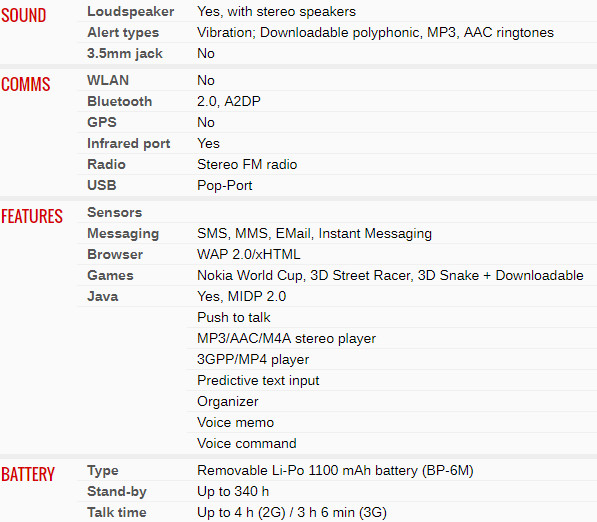
Task: Click the Talk time label
Action: point(117,512)
